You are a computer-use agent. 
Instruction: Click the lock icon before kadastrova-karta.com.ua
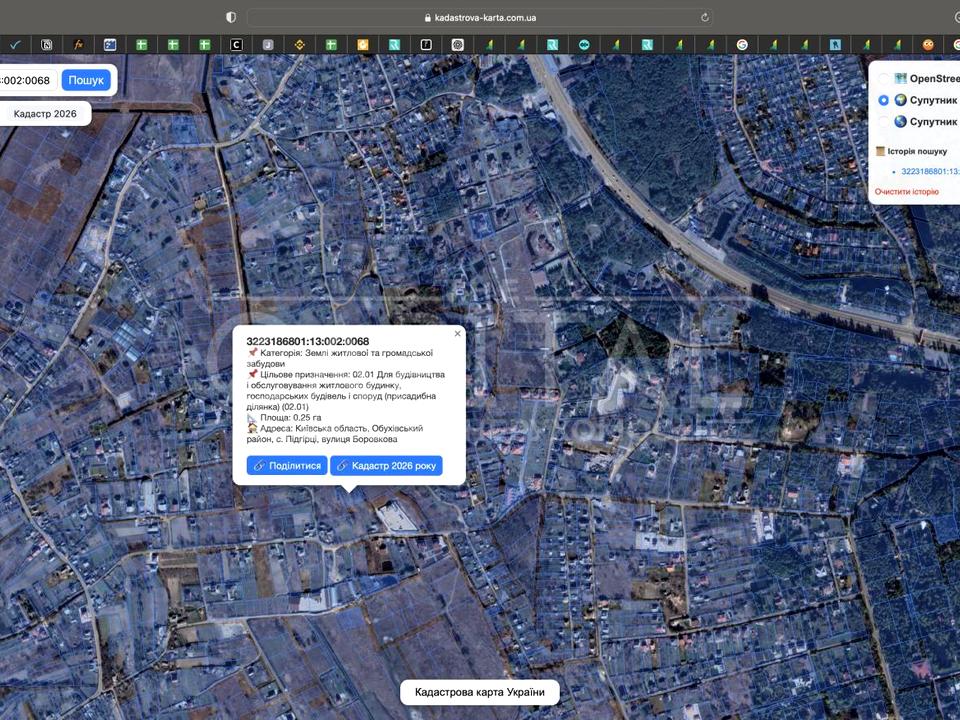point(428,18)
